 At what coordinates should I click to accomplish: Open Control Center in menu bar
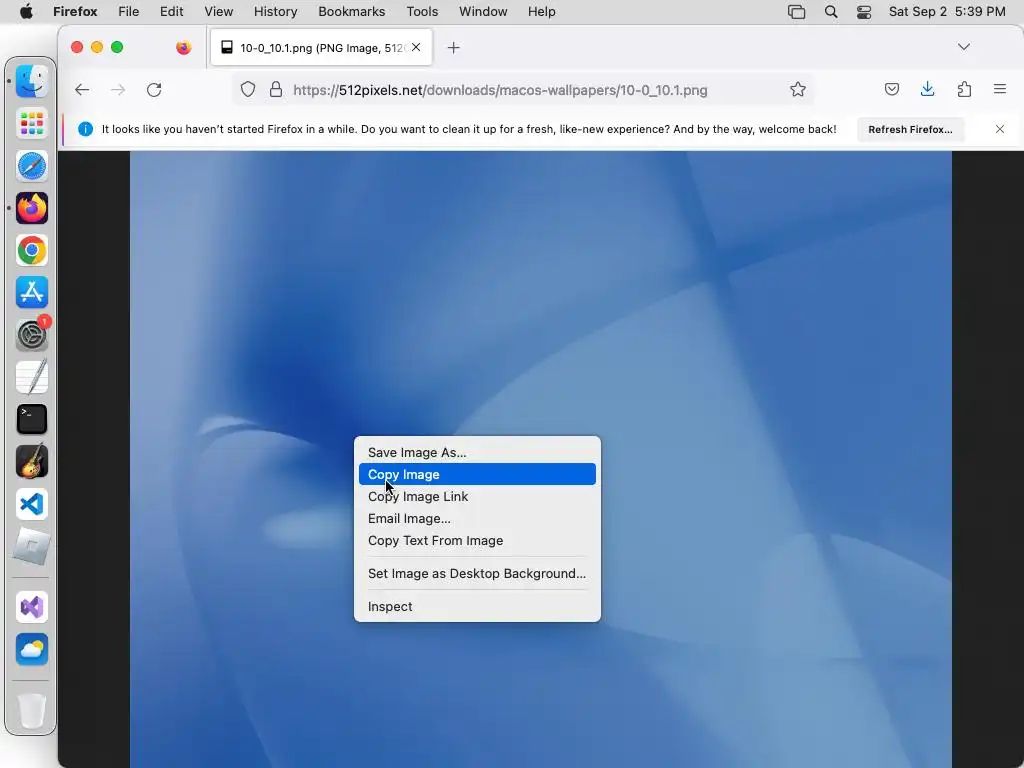click(864, 12)
